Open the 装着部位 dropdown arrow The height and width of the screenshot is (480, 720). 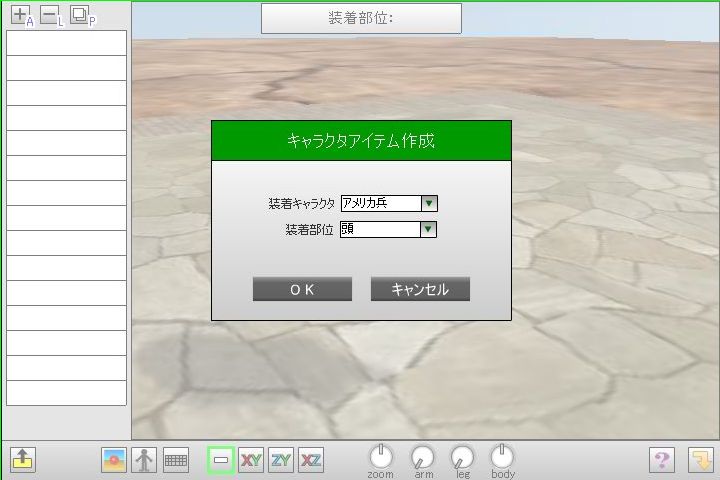428,229
